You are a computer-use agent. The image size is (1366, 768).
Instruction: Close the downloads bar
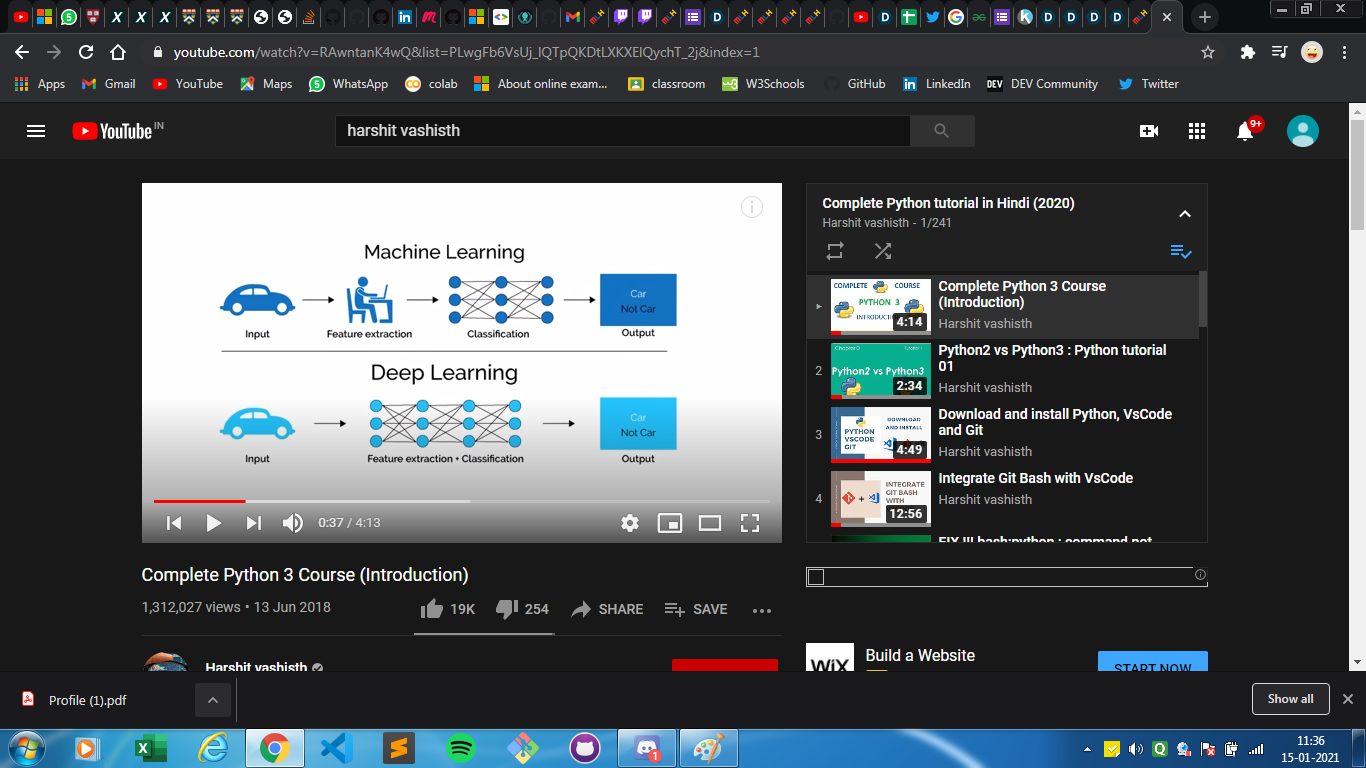pos(1347,699)
